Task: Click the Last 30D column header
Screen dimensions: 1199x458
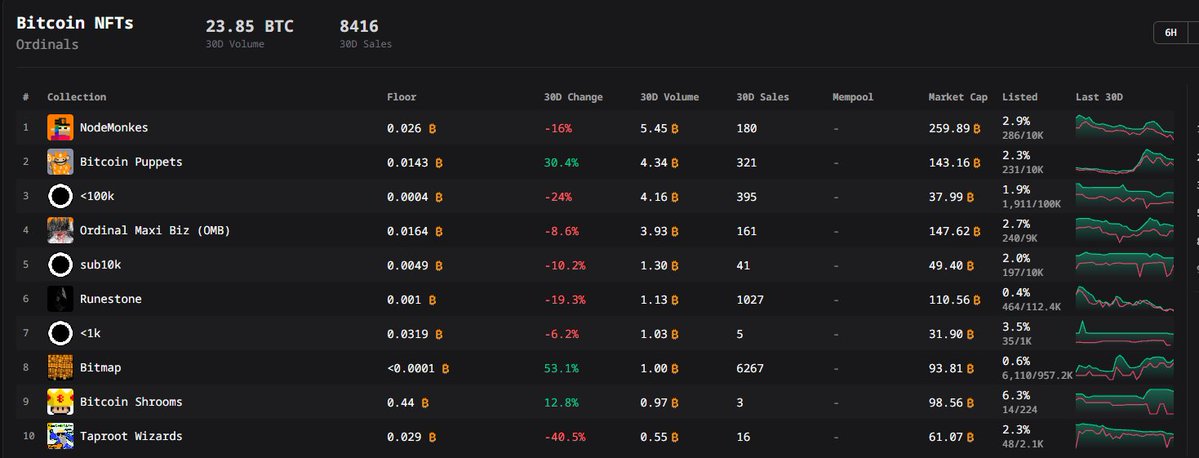Action: 1099,97
